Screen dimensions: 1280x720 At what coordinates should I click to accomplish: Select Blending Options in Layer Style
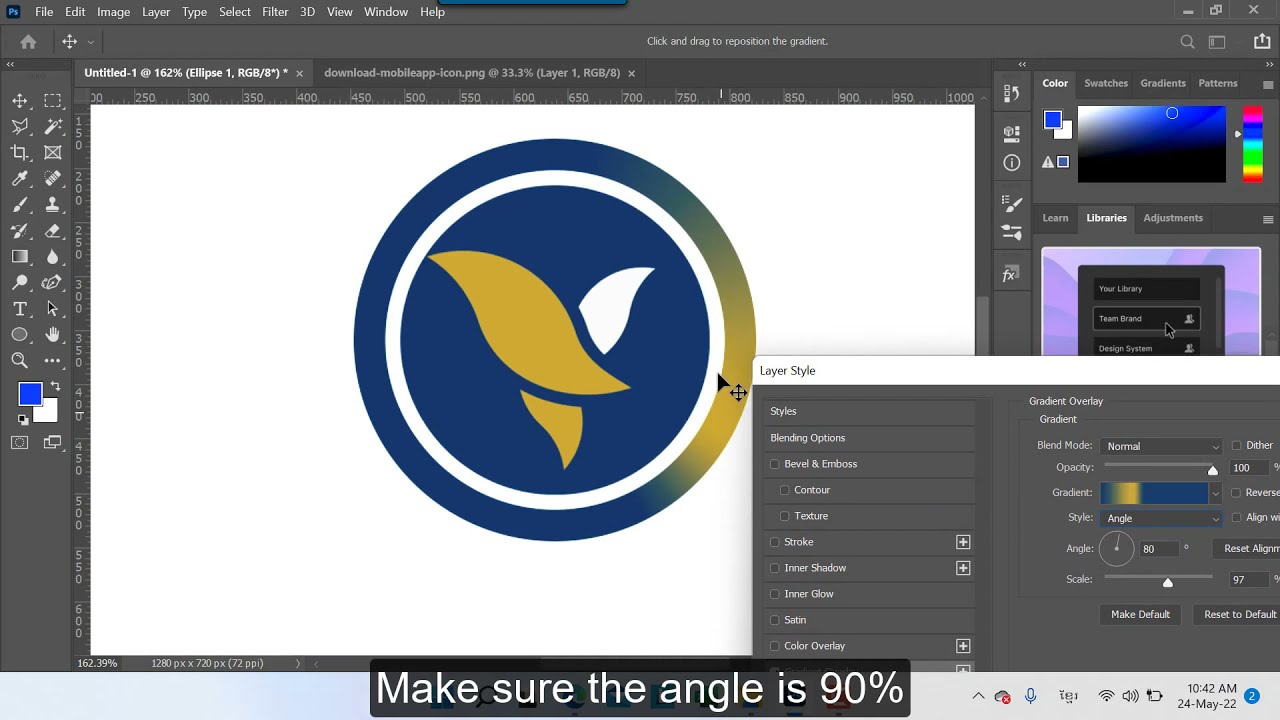pyautogui.click(x=868, y=438)
